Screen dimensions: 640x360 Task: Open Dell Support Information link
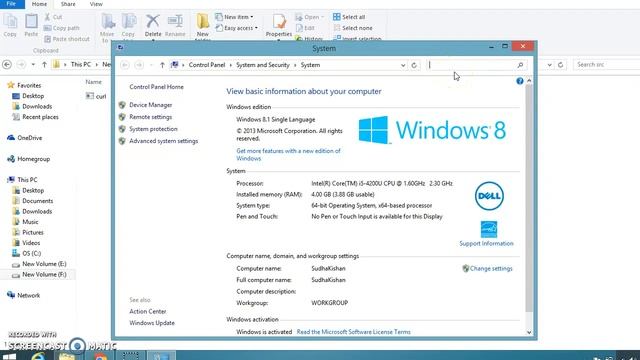click(x=487, y=243)
